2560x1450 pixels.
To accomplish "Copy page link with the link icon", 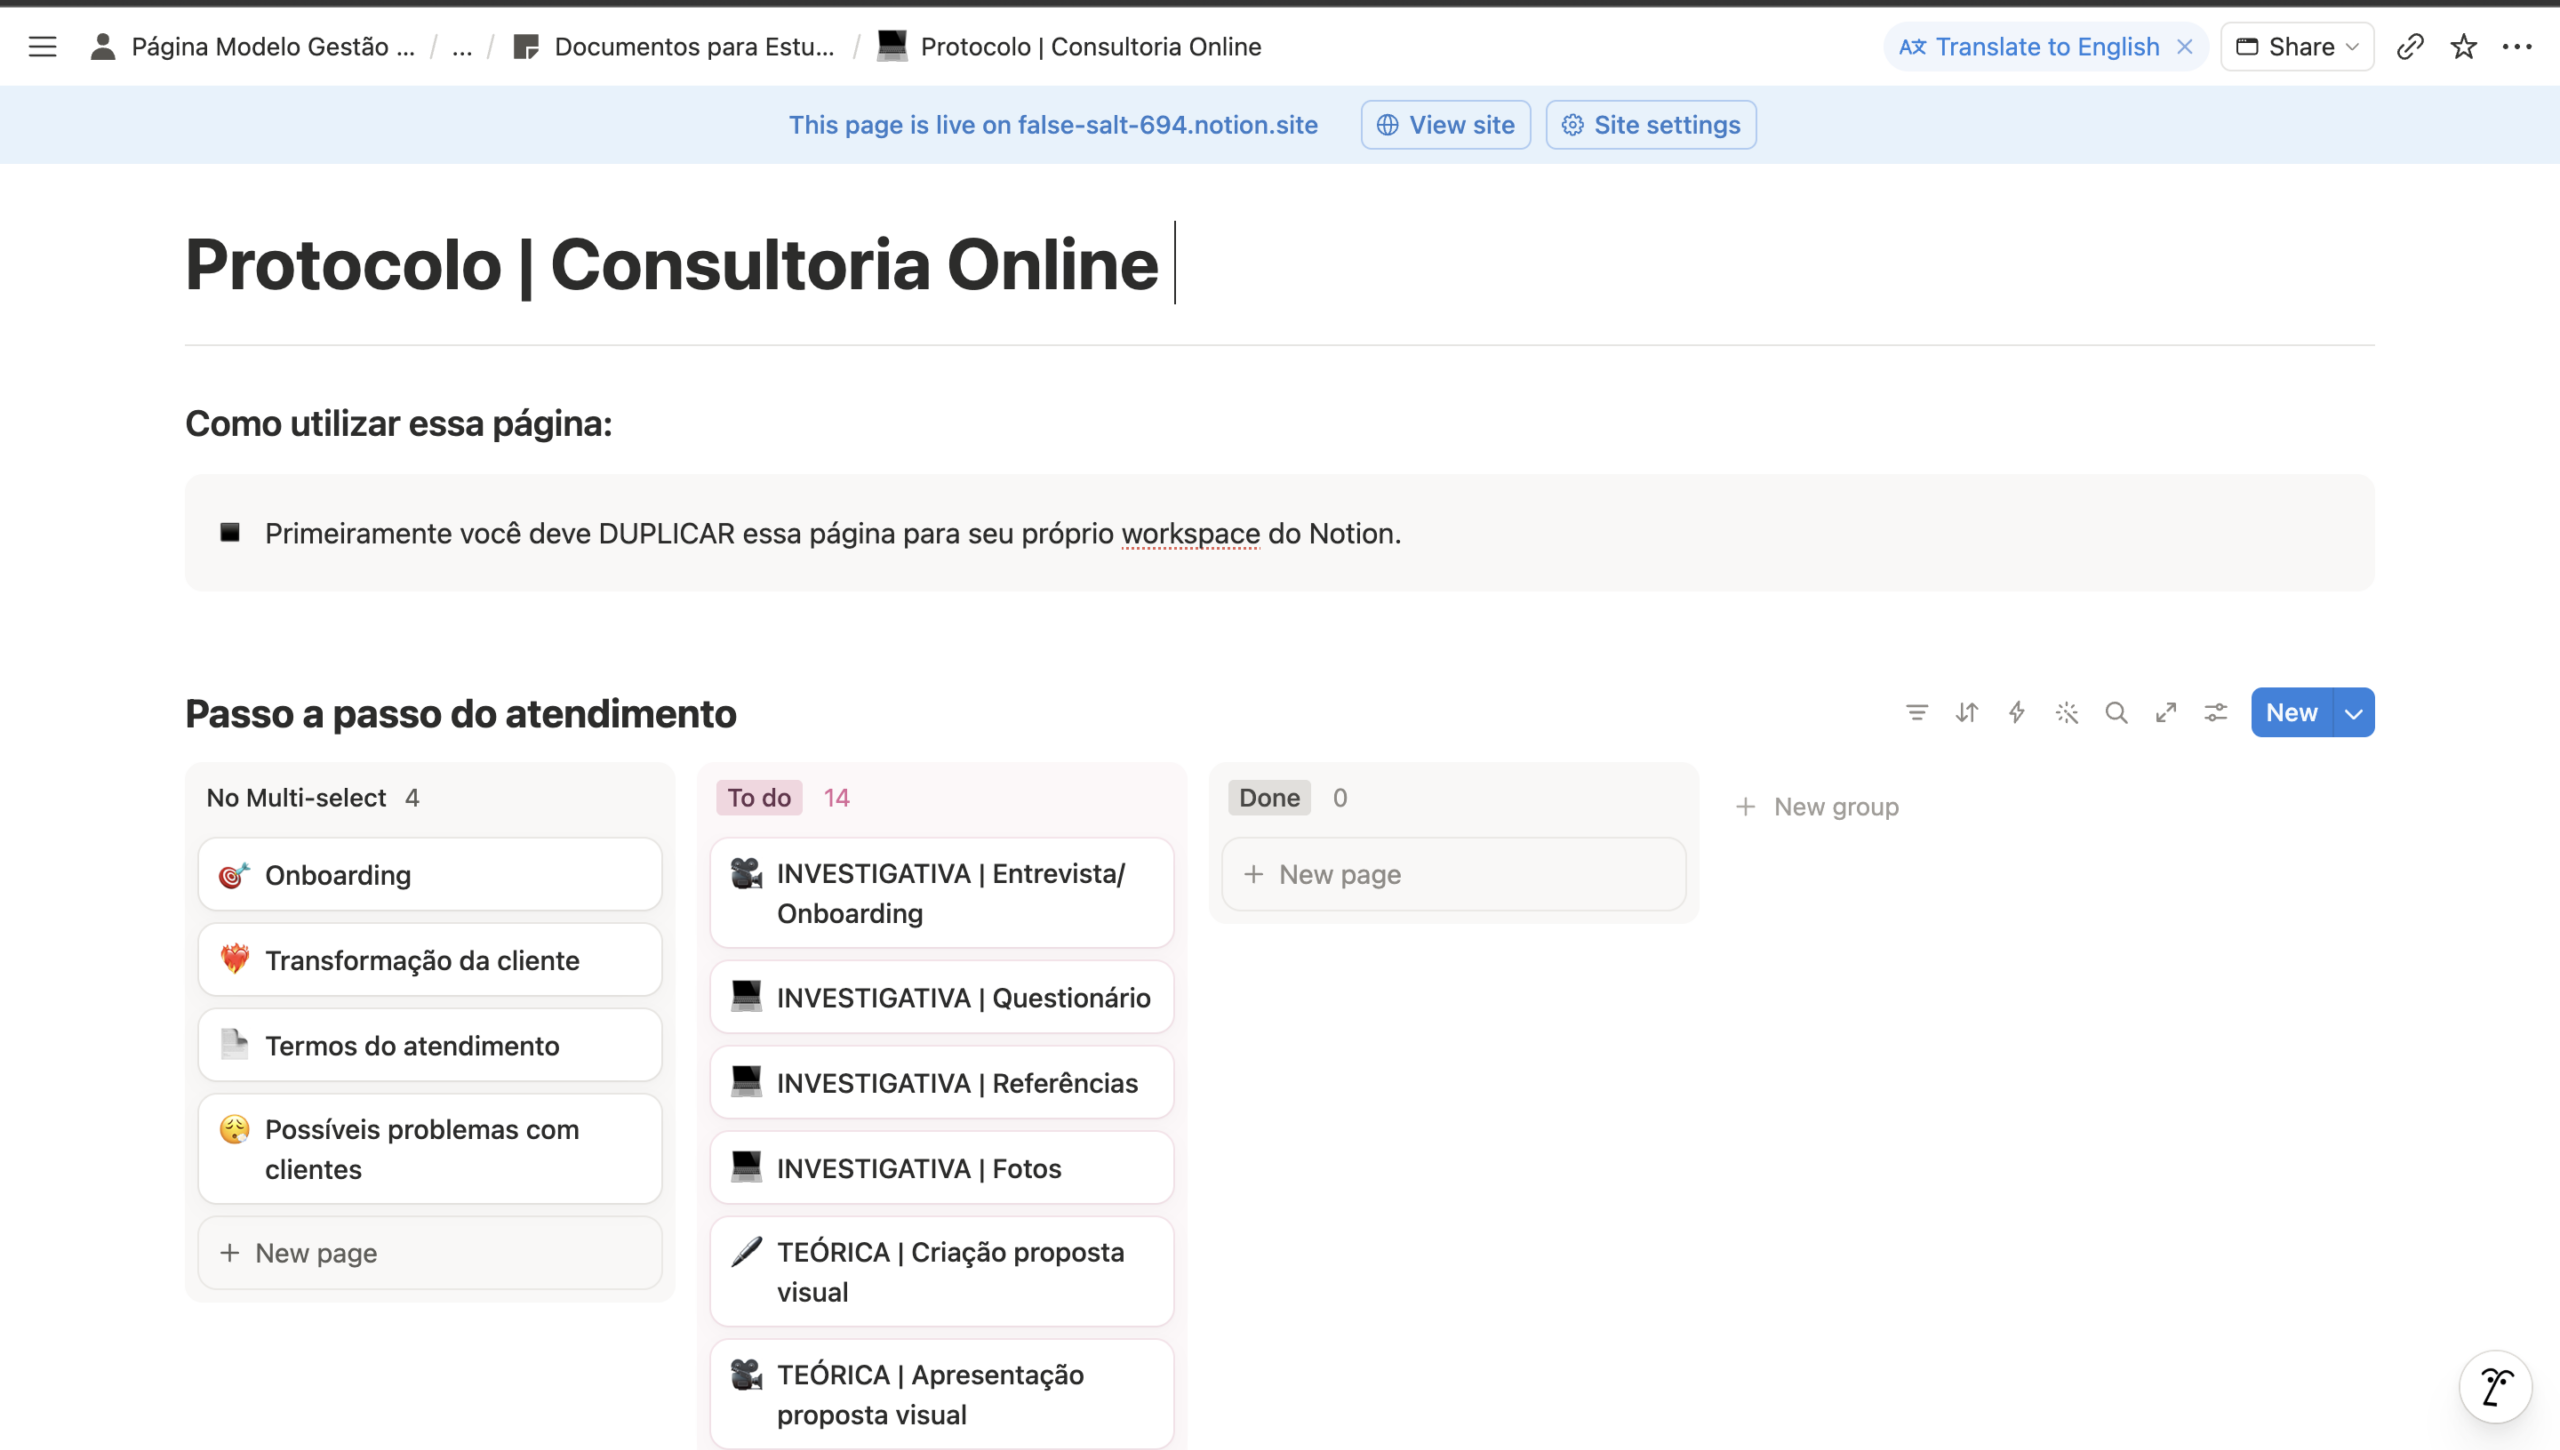I will click(2410, 46).
